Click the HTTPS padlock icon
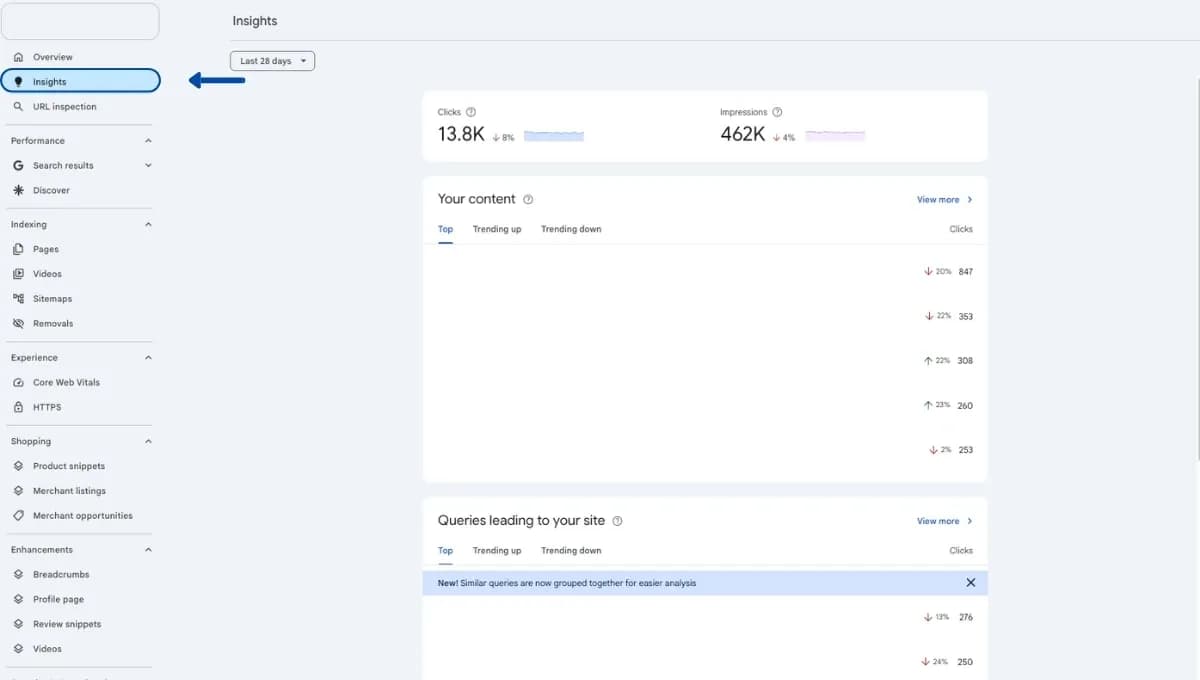This screenshot has height=680, width=1200. pyautogui.click(x=18, y=407)
